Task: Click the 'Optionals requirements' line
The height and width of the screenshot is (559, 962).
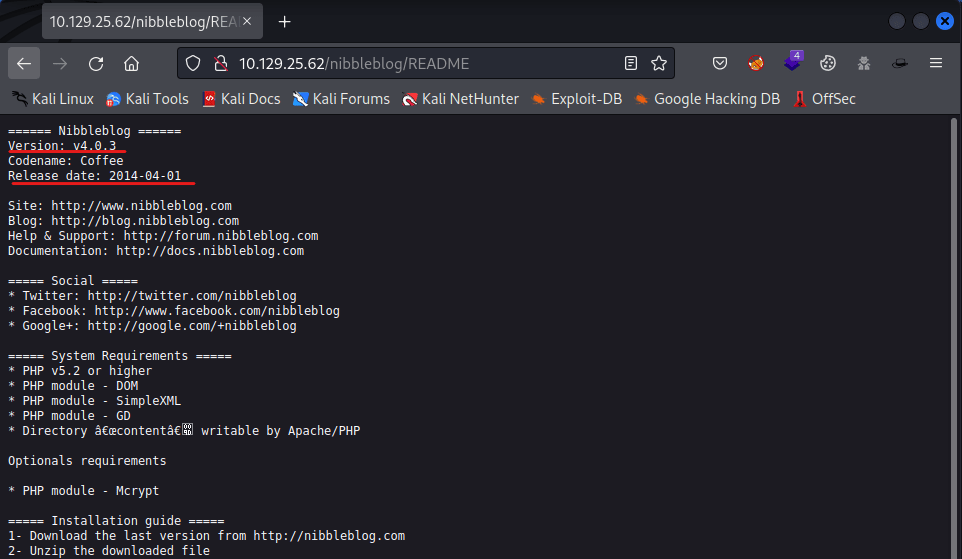Action: [x=87, y=461]
